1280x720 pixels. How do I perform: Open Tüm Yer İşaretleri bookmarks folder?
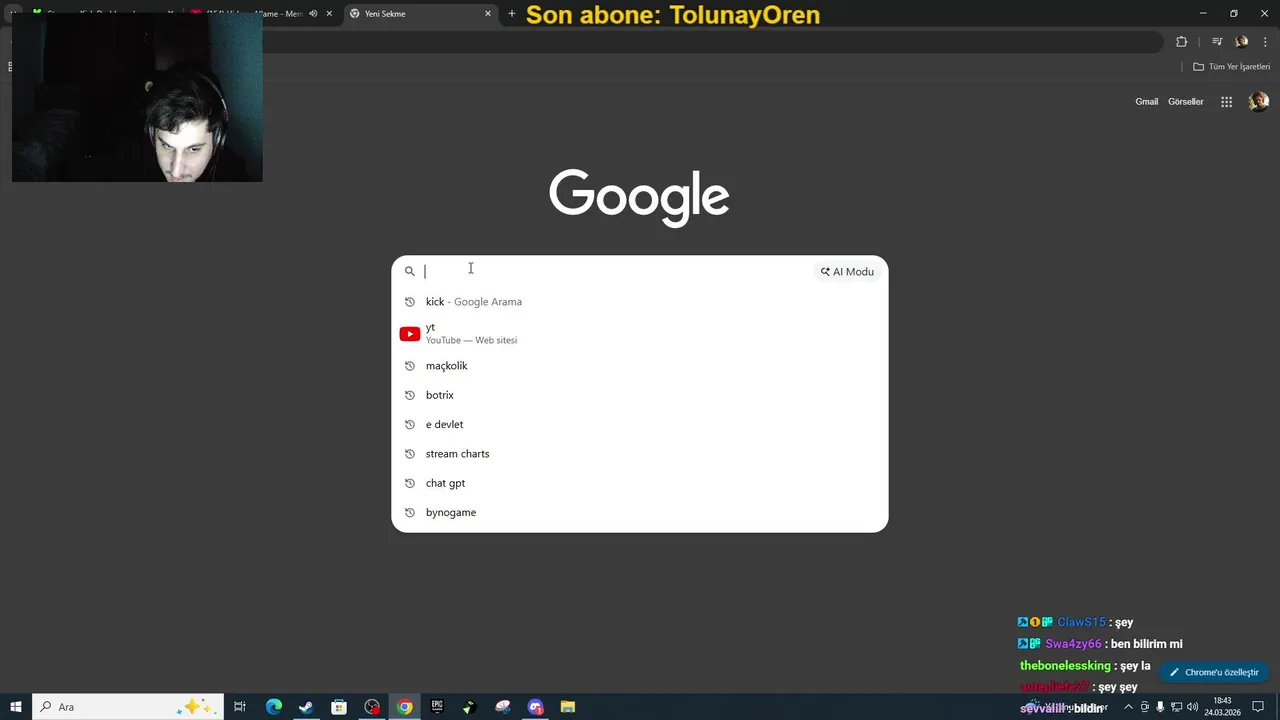[1232, 67]
